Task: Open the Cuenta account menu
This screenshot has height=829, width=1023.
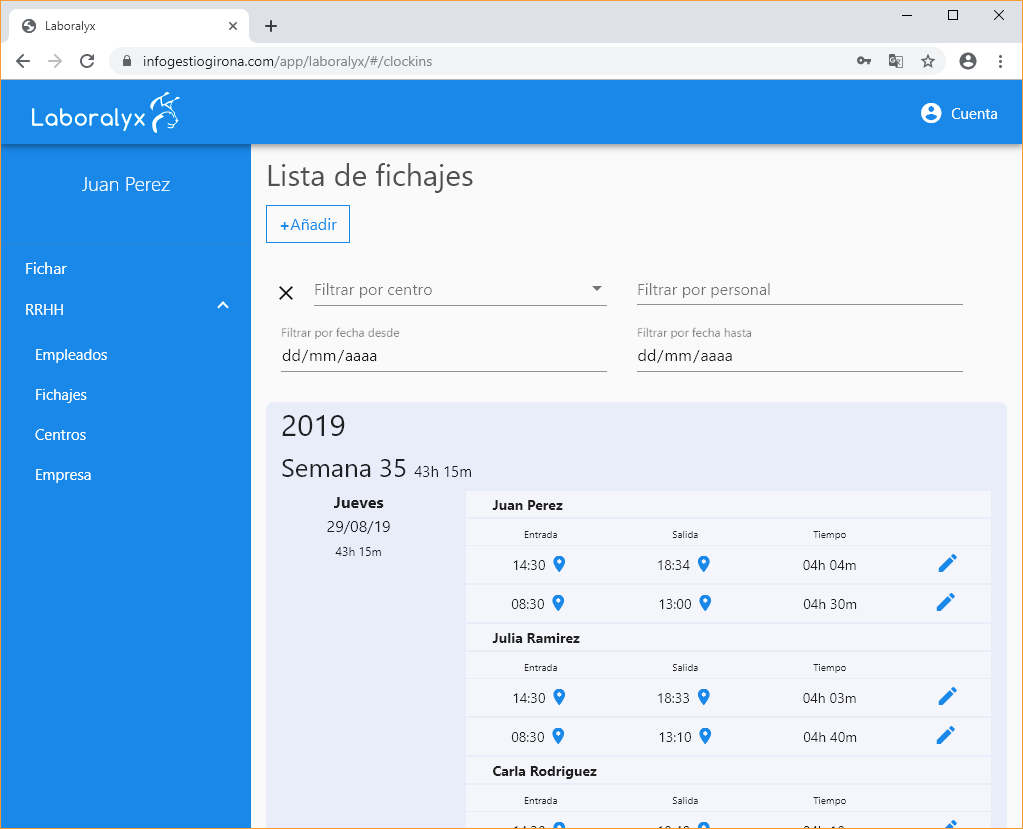Action: [958, 113]
